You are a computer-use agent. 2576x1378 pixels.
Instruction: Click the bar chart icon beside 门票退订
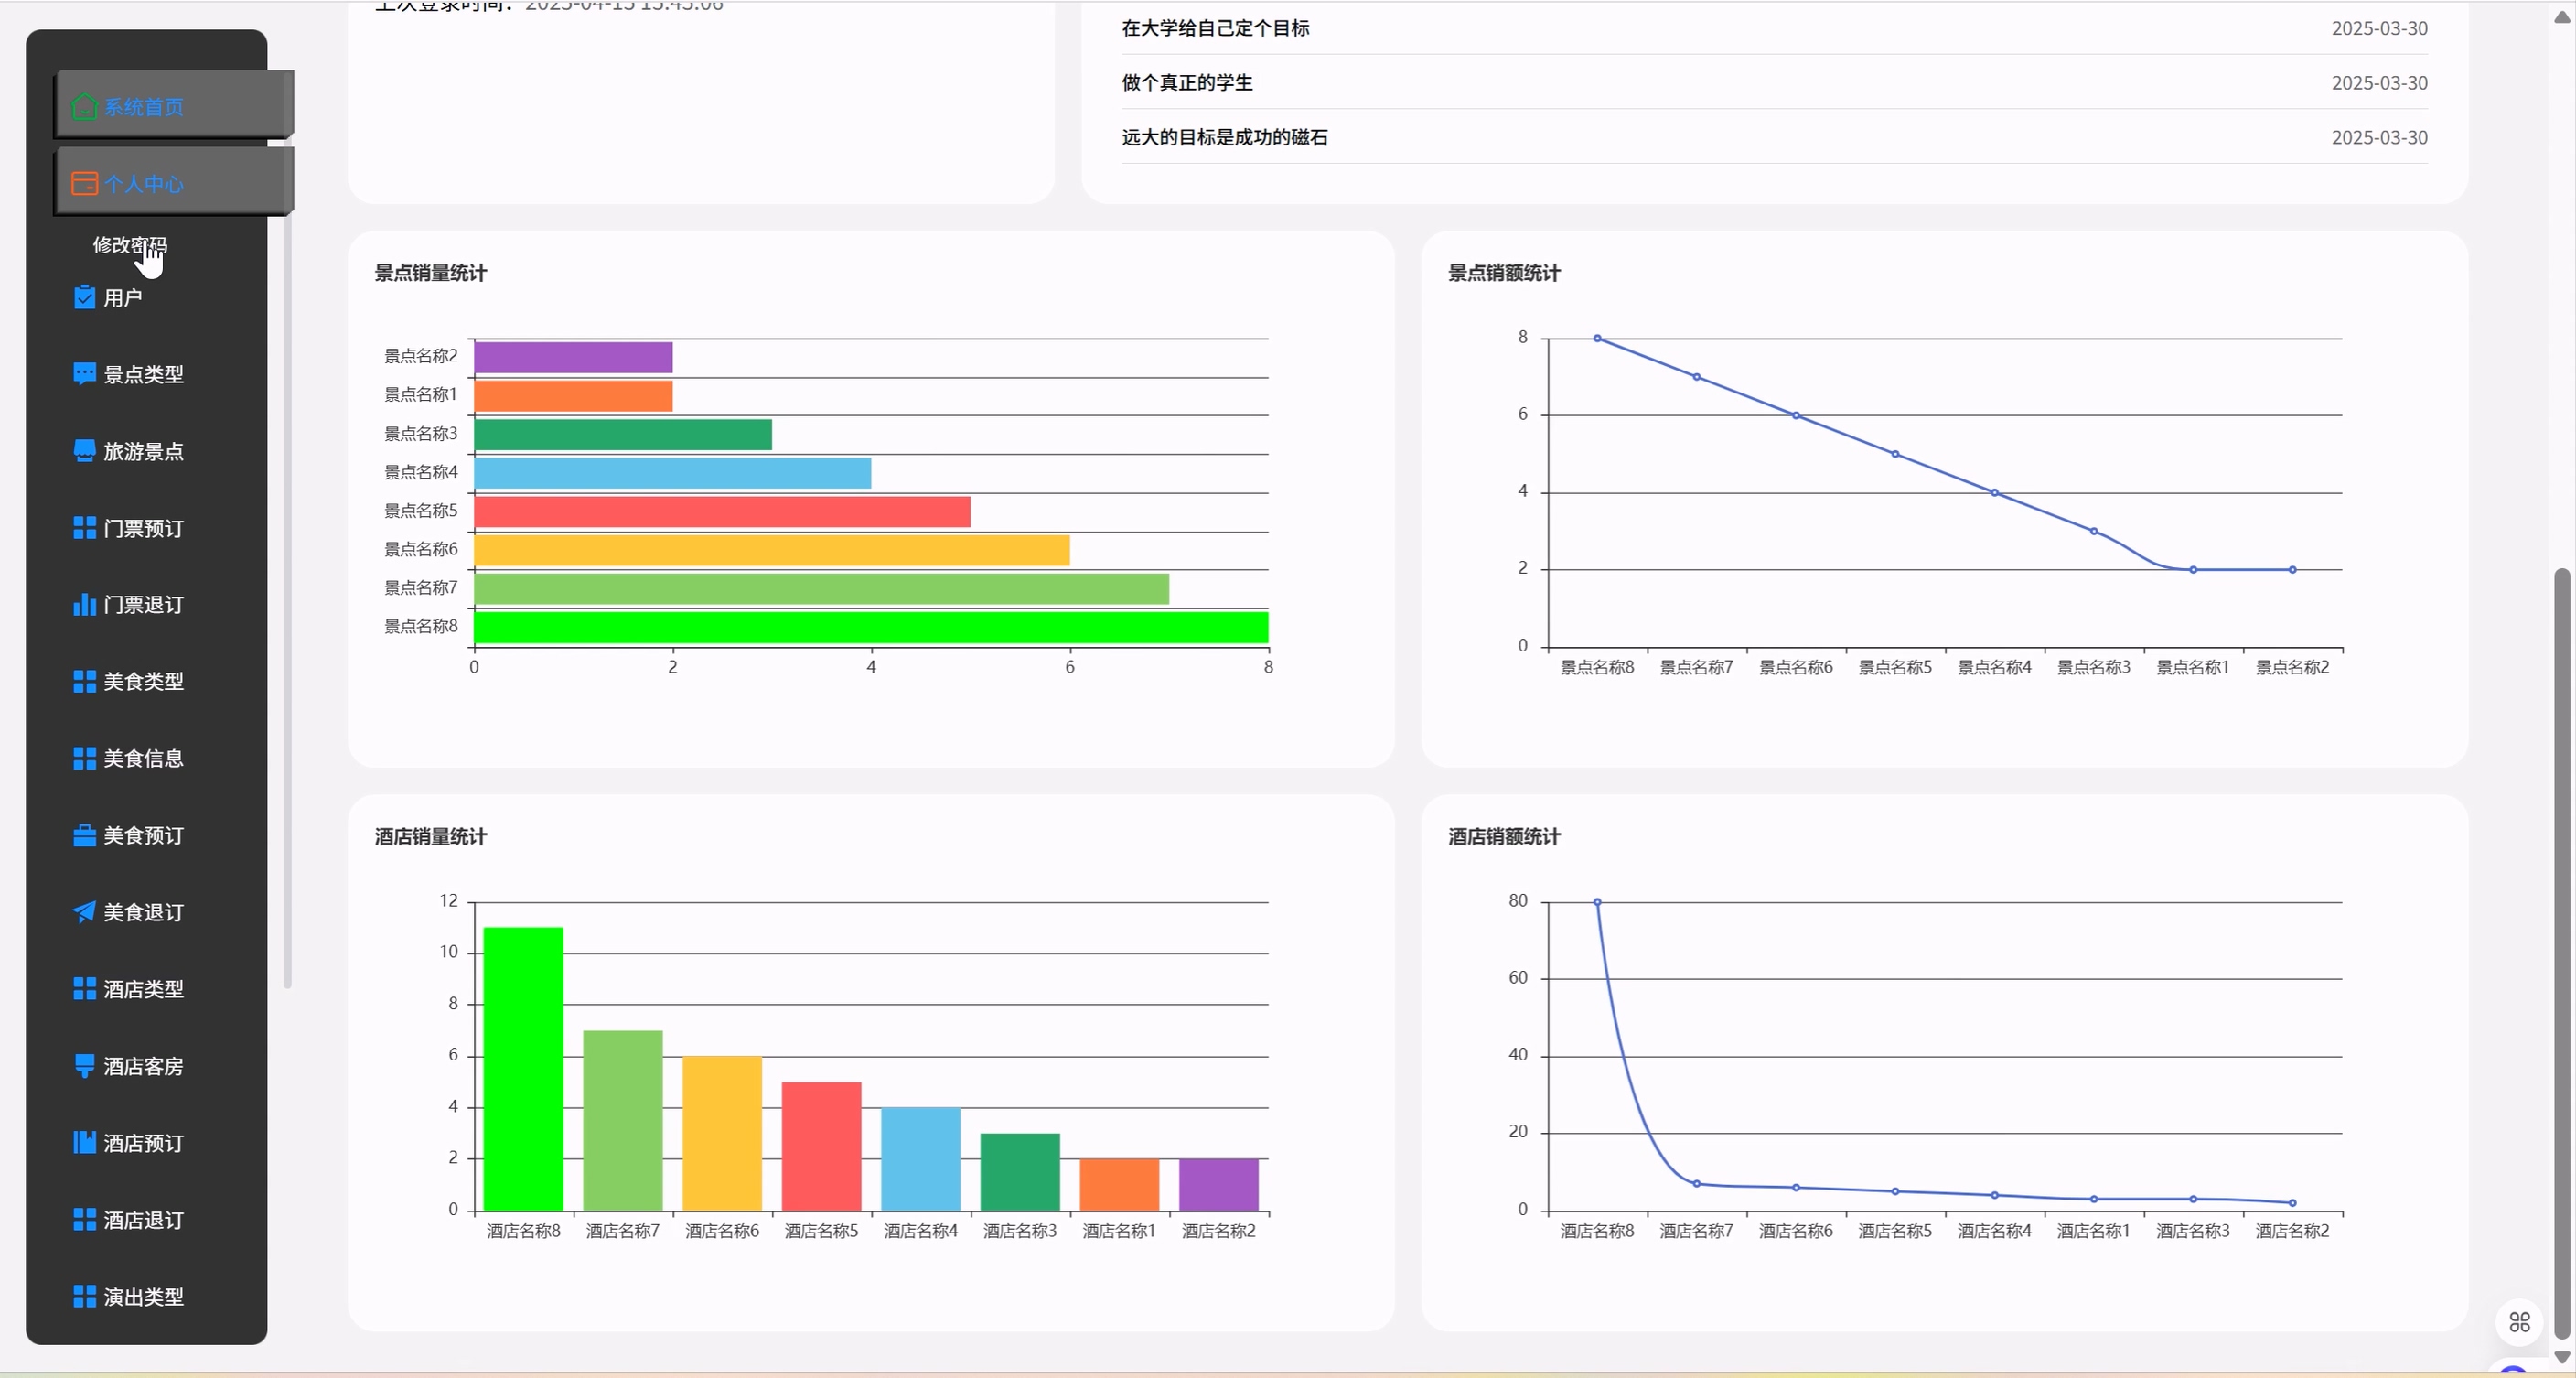pyautogui.click(x=84, y=604)
